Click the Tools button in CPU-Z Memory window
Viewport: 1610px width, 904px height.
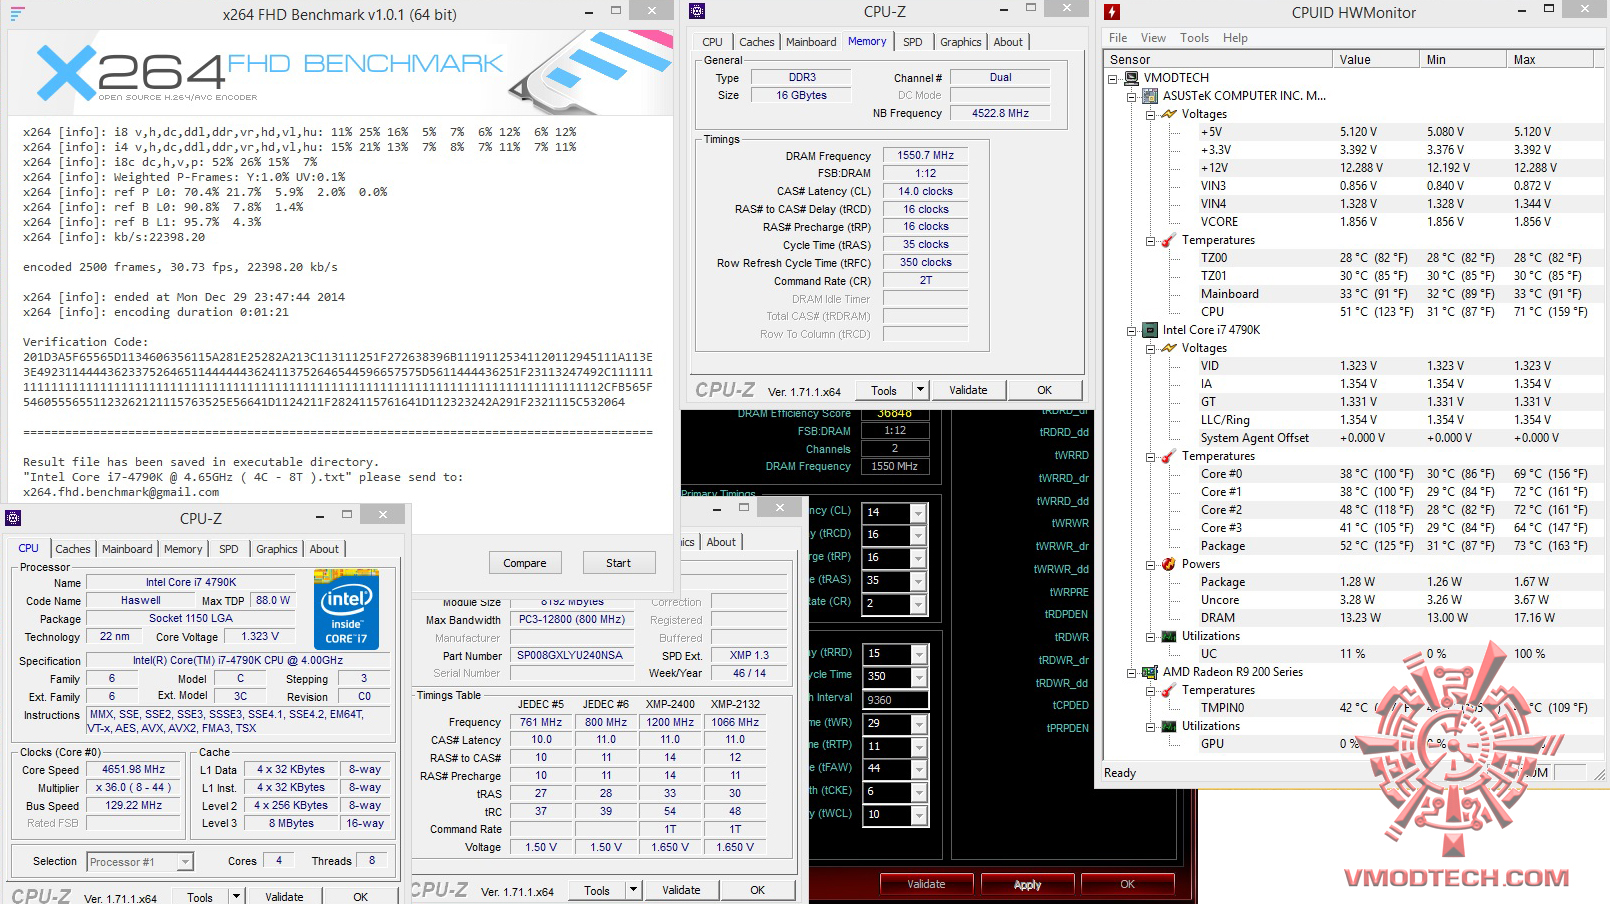pos(884,390)
